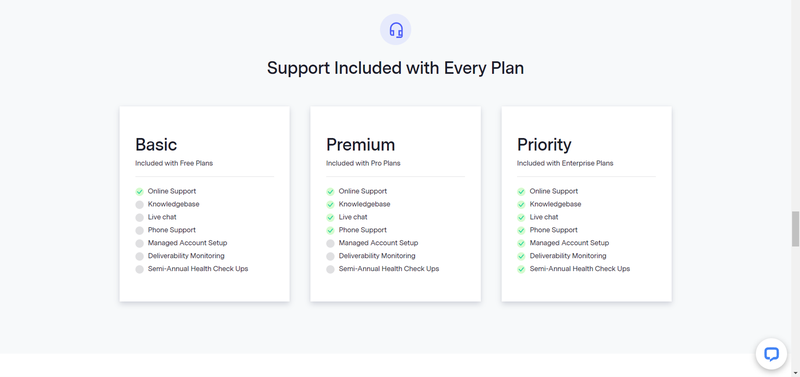Click 'Support Included with Every Plan' heading
Screen dimensions: 800x377
[395, 68]
